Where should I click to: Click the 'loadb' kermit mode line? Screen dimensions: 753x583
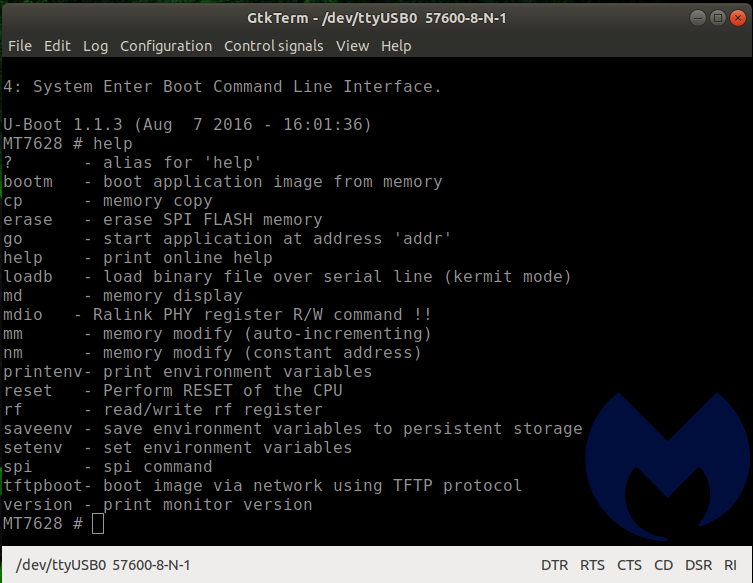point(287,277)
